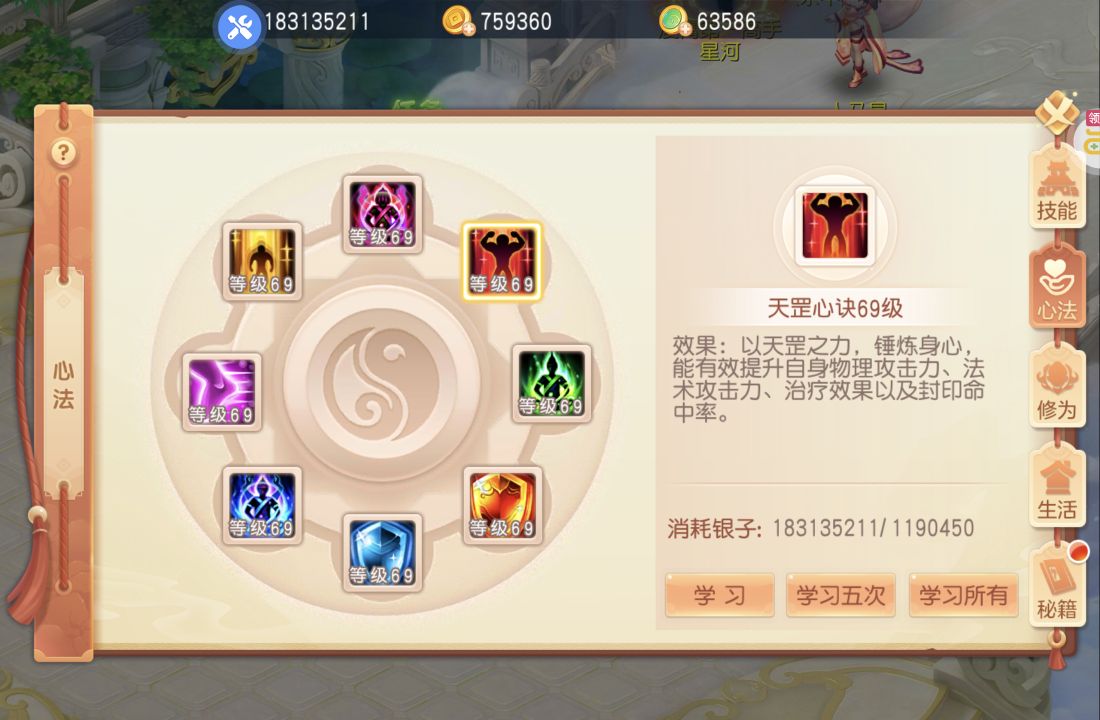Click the 学习 button
This screenshot has width=1100, height=720.
point(720,595)
